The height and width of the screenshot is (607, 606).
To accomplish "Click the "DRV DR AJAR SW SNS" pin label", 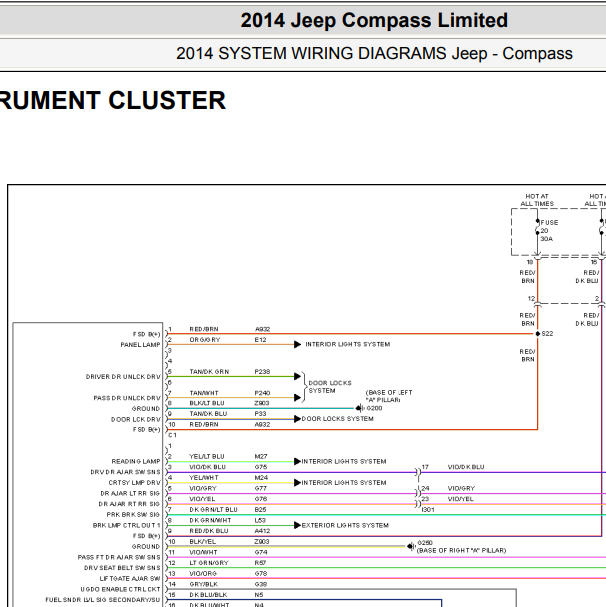I will pos(125,472).
